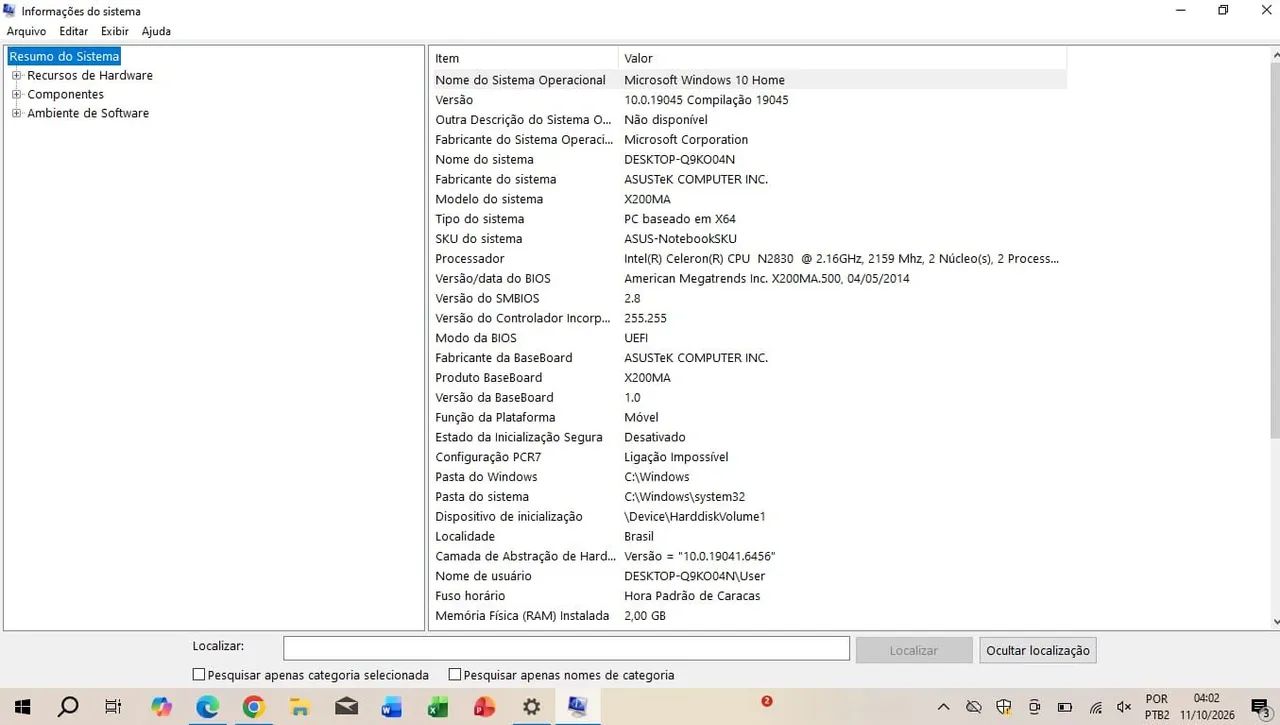Screen dimensions: 1280x725
Task: Click the Valor column header
Action: tap(843, 58)
